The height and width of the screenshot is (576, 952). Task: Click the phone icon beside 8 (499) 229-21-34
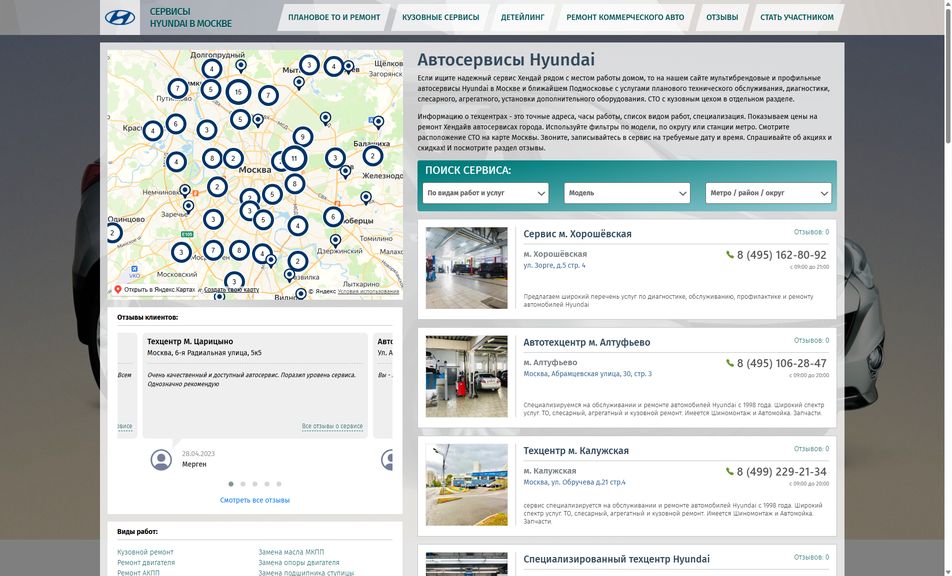point(730,472)
